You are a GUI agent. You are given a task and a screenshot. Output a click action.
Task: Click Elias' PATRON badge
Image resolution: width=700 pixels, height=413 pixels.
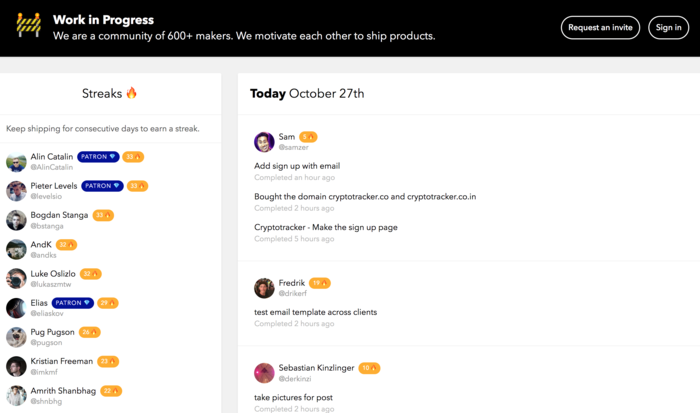[x=73, y=303]
